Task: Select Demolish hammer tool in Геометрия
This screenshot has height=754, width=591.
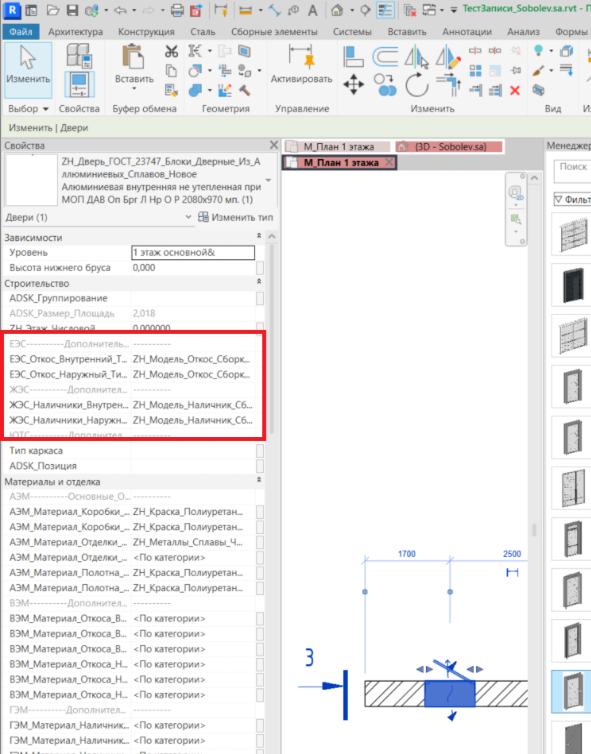Action: click(245, 90)
